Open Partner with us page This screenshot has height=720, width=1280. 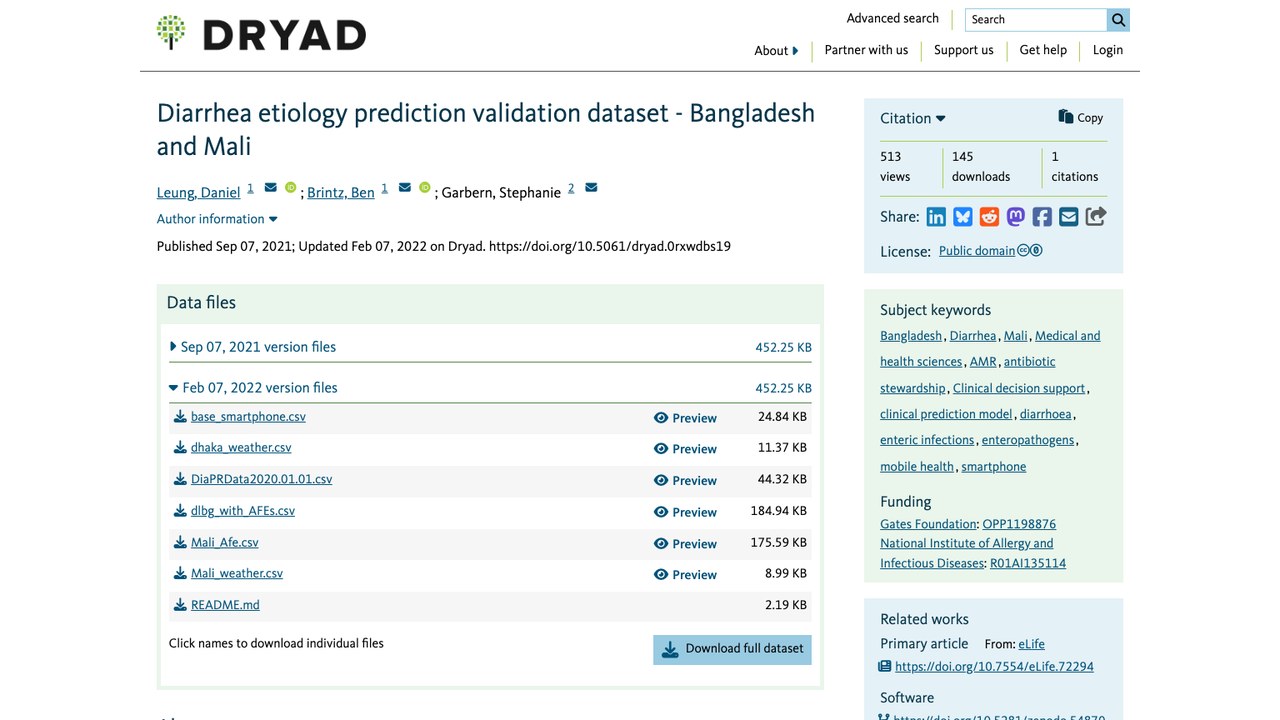(866, 50)
